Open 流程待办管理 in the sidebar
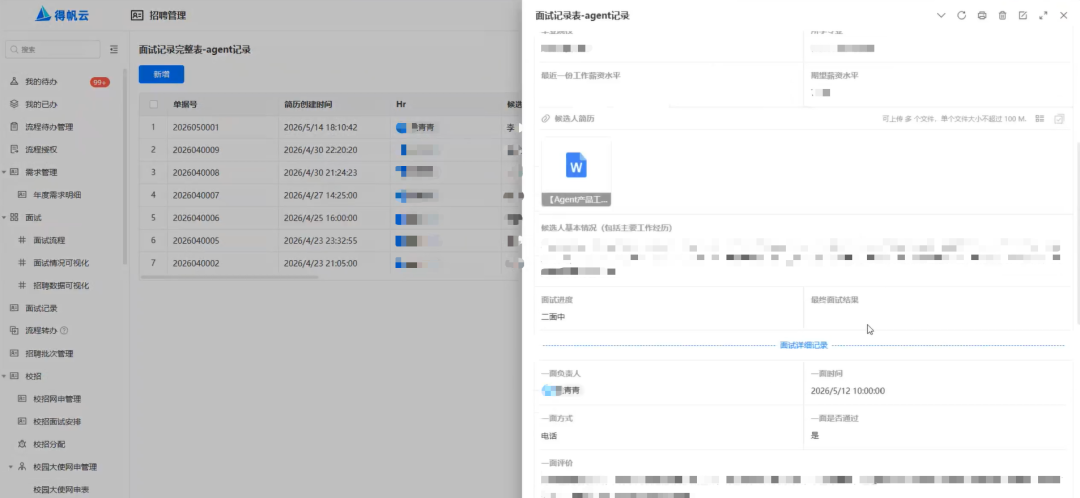The width and height of the screenshot is (1080, 498). click(49, 127)
